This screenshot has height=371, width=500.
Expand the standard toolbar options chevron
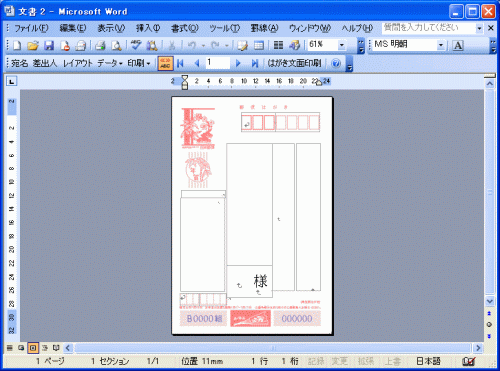click(x=361, y=46)
